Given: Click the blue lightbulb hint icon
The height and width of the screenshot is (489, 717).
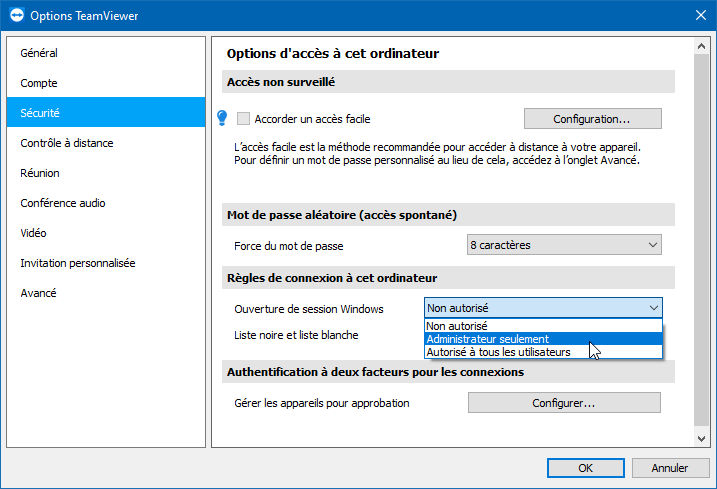Looking at the screenshot, I should pyautogui.click(x=222, y=118).
